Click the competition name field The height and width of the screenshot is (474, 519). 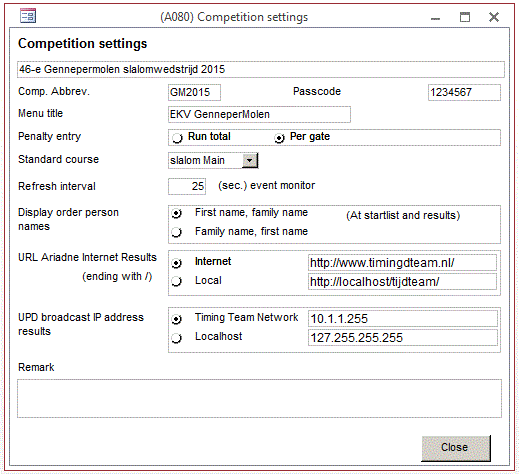coord(261,69)
